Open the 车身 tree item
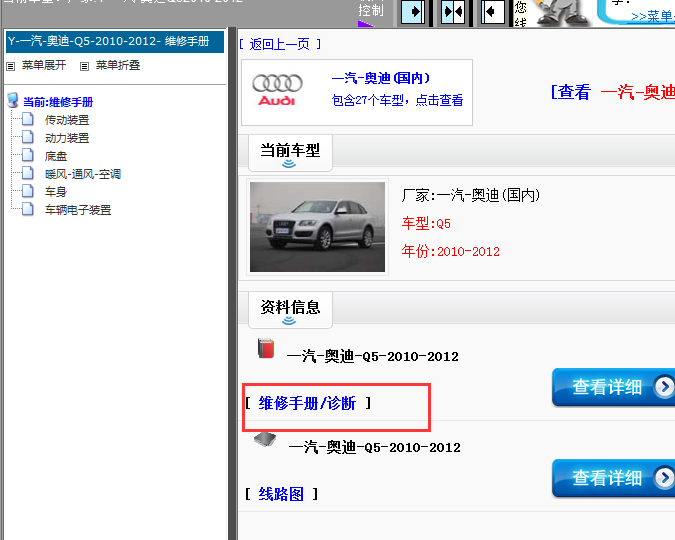This screenshot has width=675, height=540. (x=56, y=192)
